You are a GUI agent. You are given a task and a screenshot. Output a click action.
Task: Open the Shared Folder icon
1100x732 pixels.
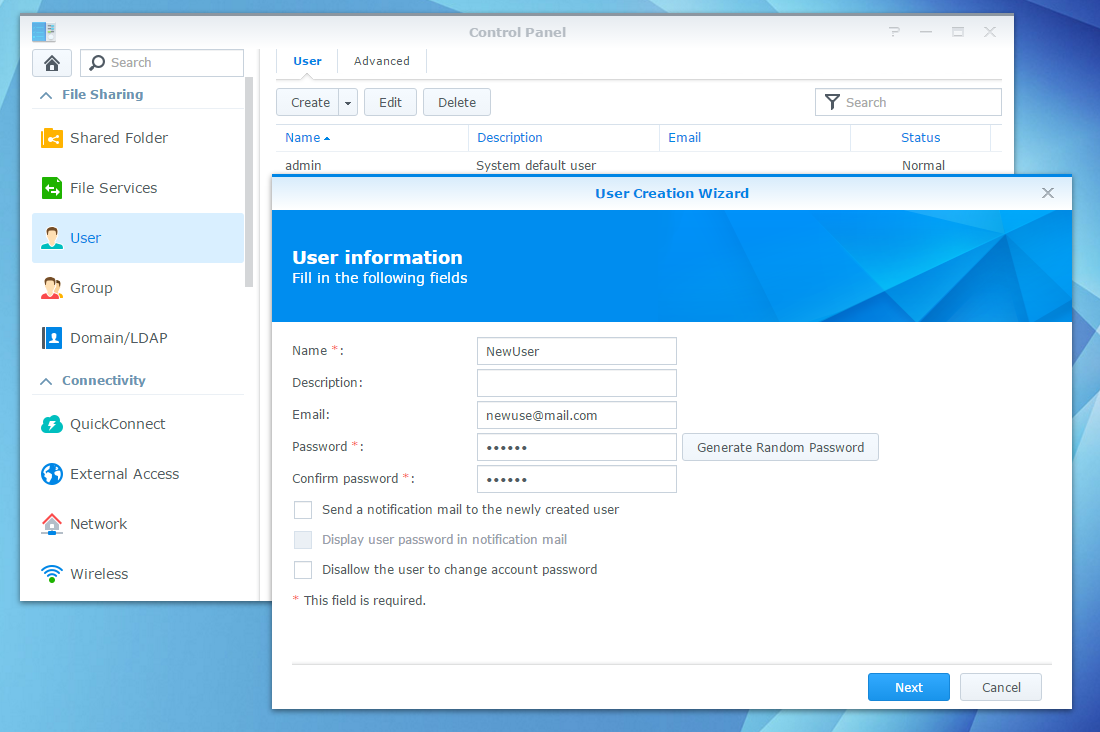tap(52, 138)
